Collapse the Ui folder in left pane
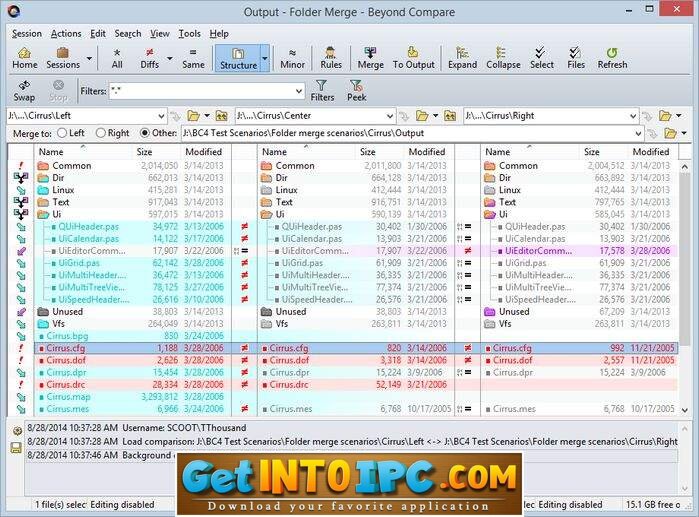Image resolution: width=699 pixels, height=517 pixels. click(43, 214)
